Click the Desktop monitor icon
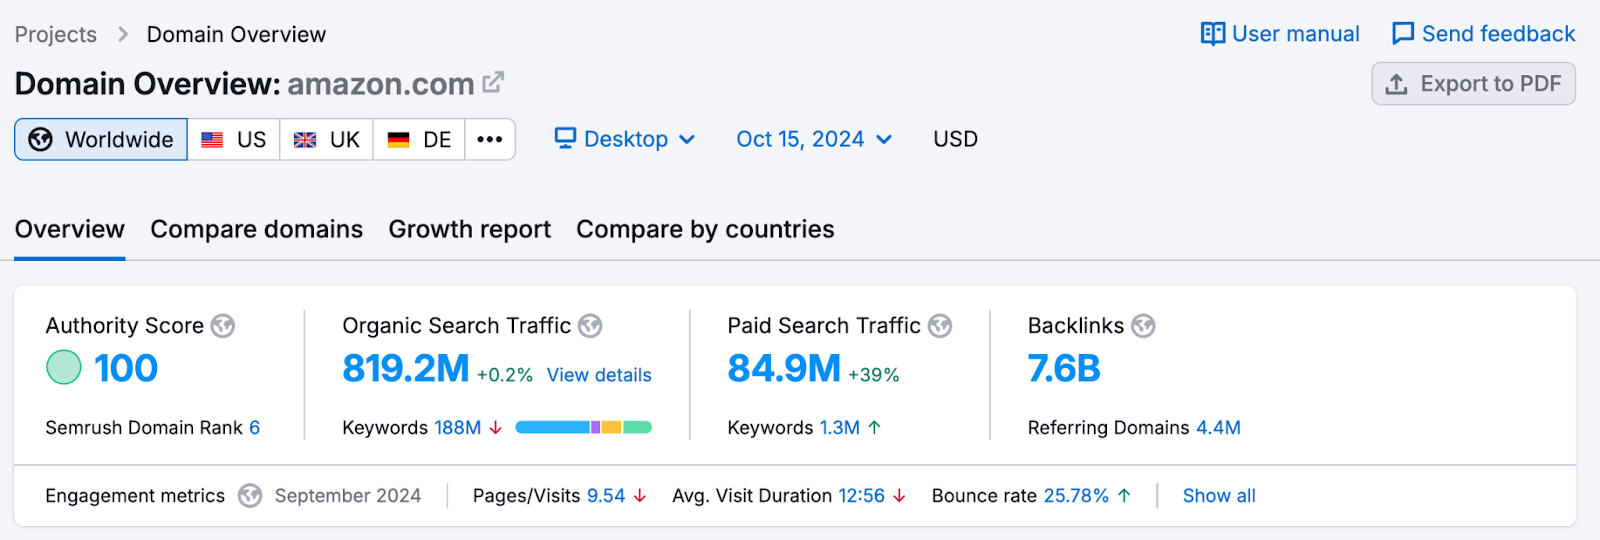Screen dimensions: 1600x540 566,138
